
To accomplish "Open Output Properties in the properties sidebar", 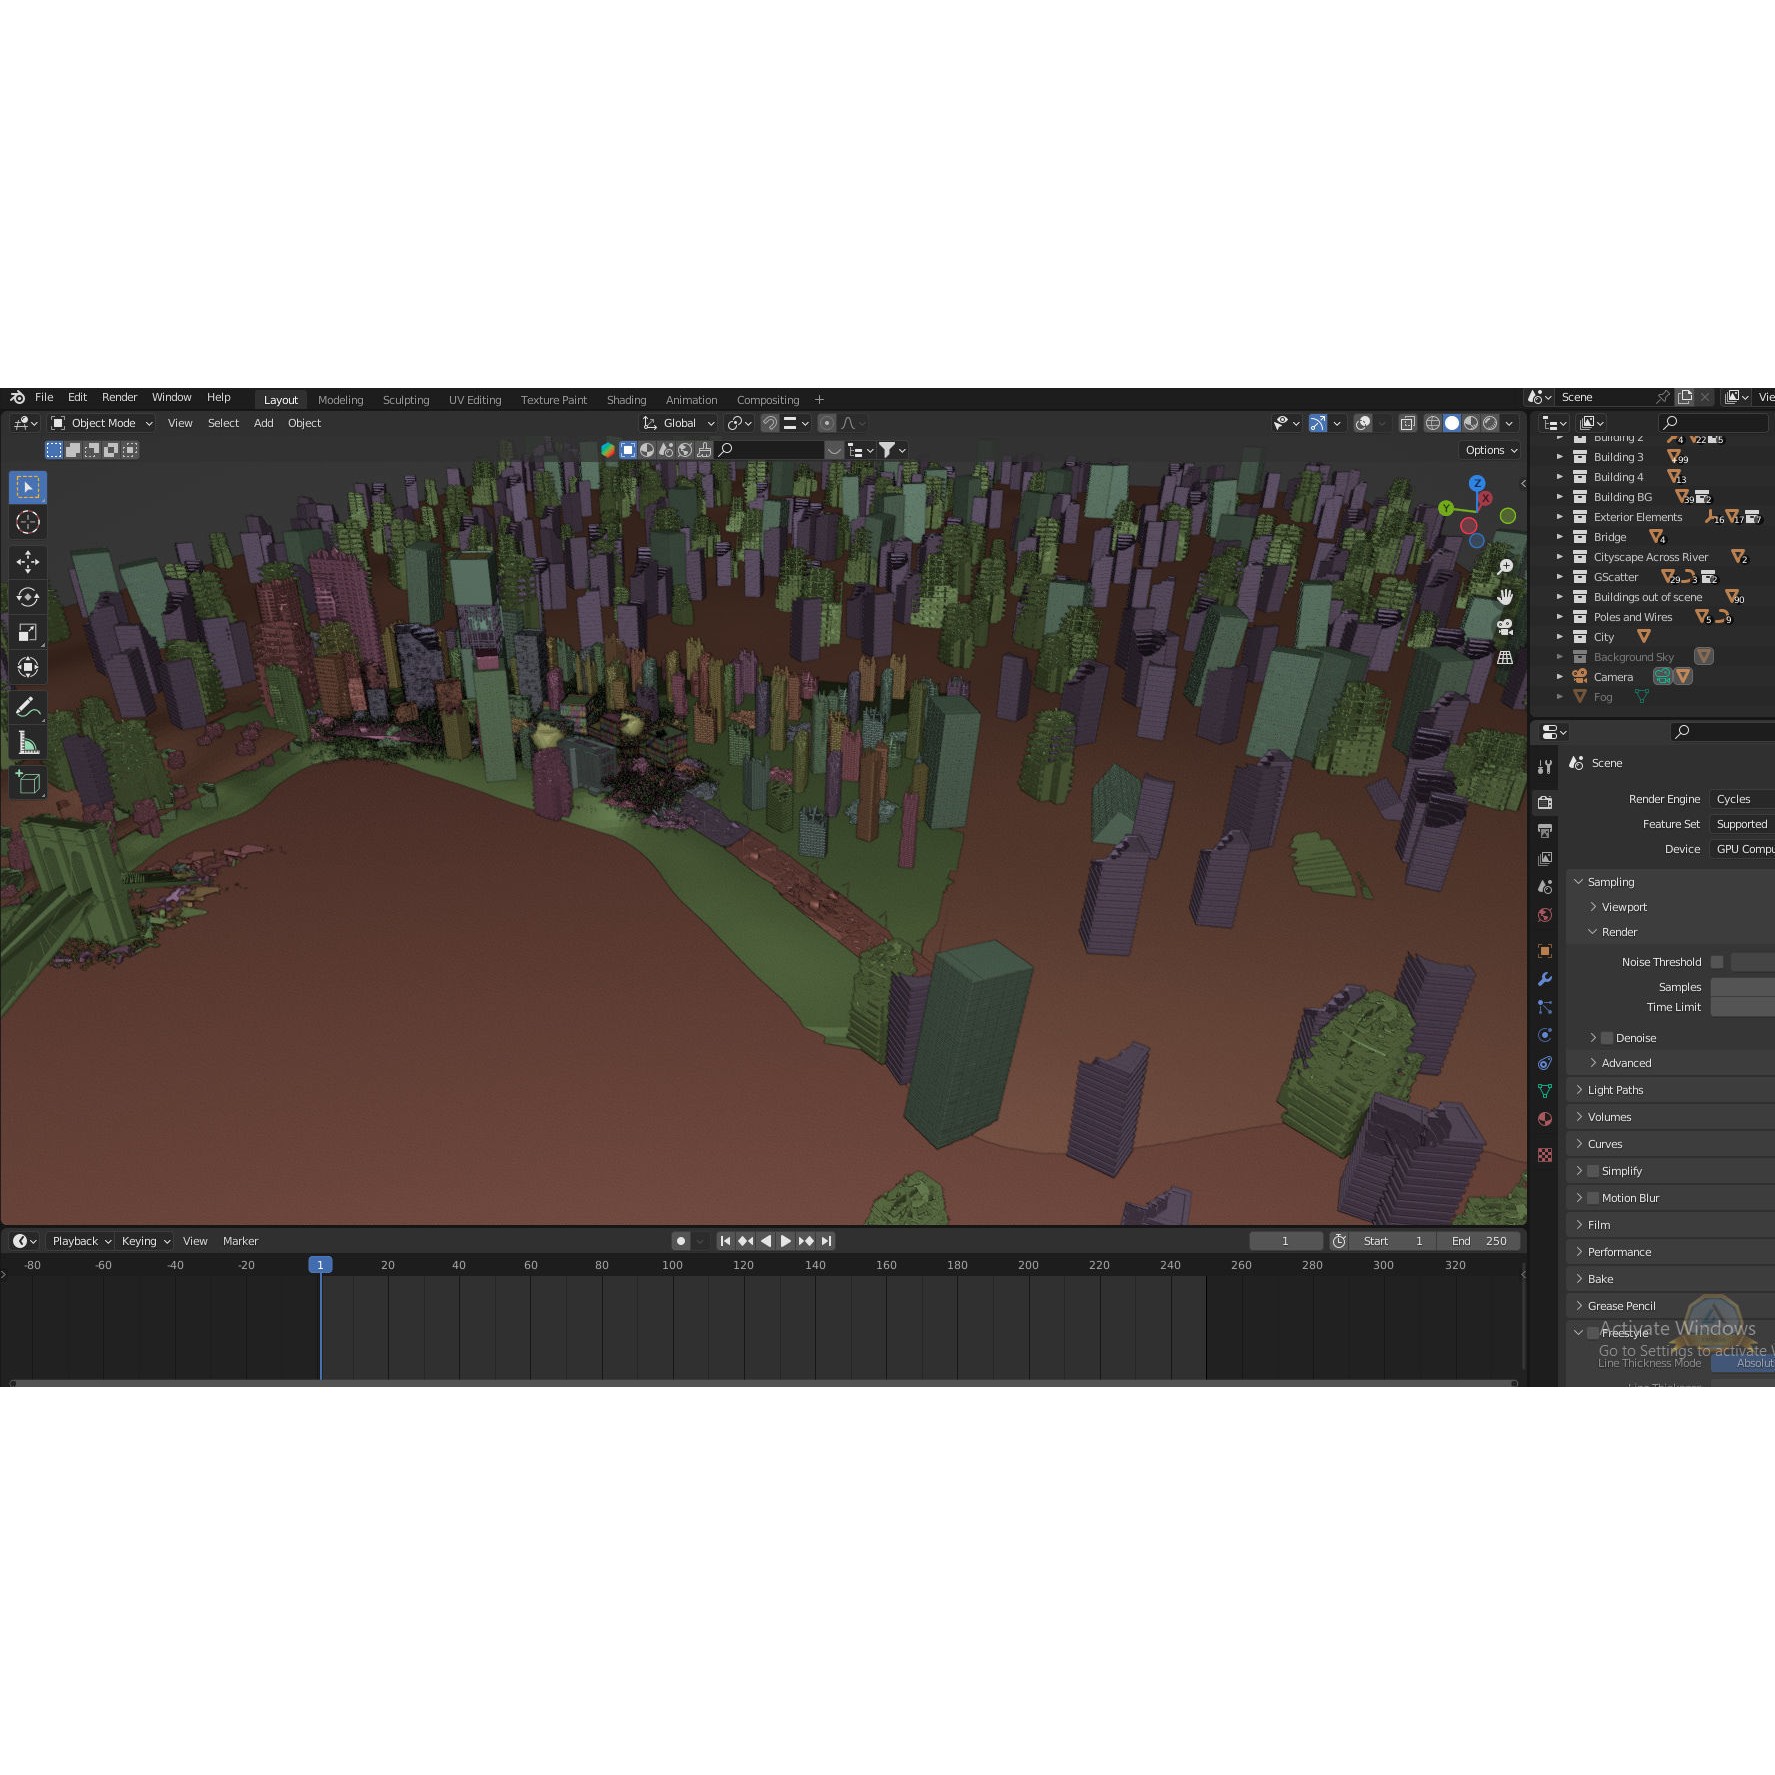I will [x=1545, y=830].
